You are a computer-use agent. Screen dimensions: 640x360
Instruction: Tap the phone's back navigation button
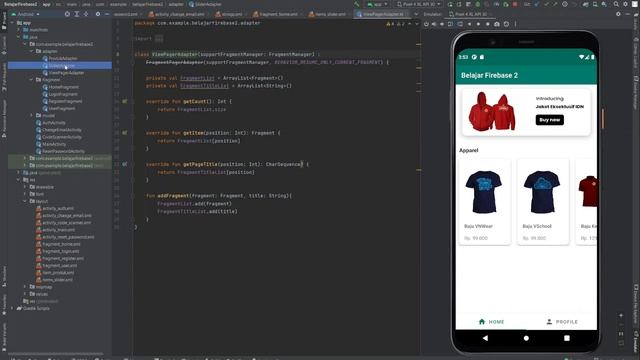485,338
